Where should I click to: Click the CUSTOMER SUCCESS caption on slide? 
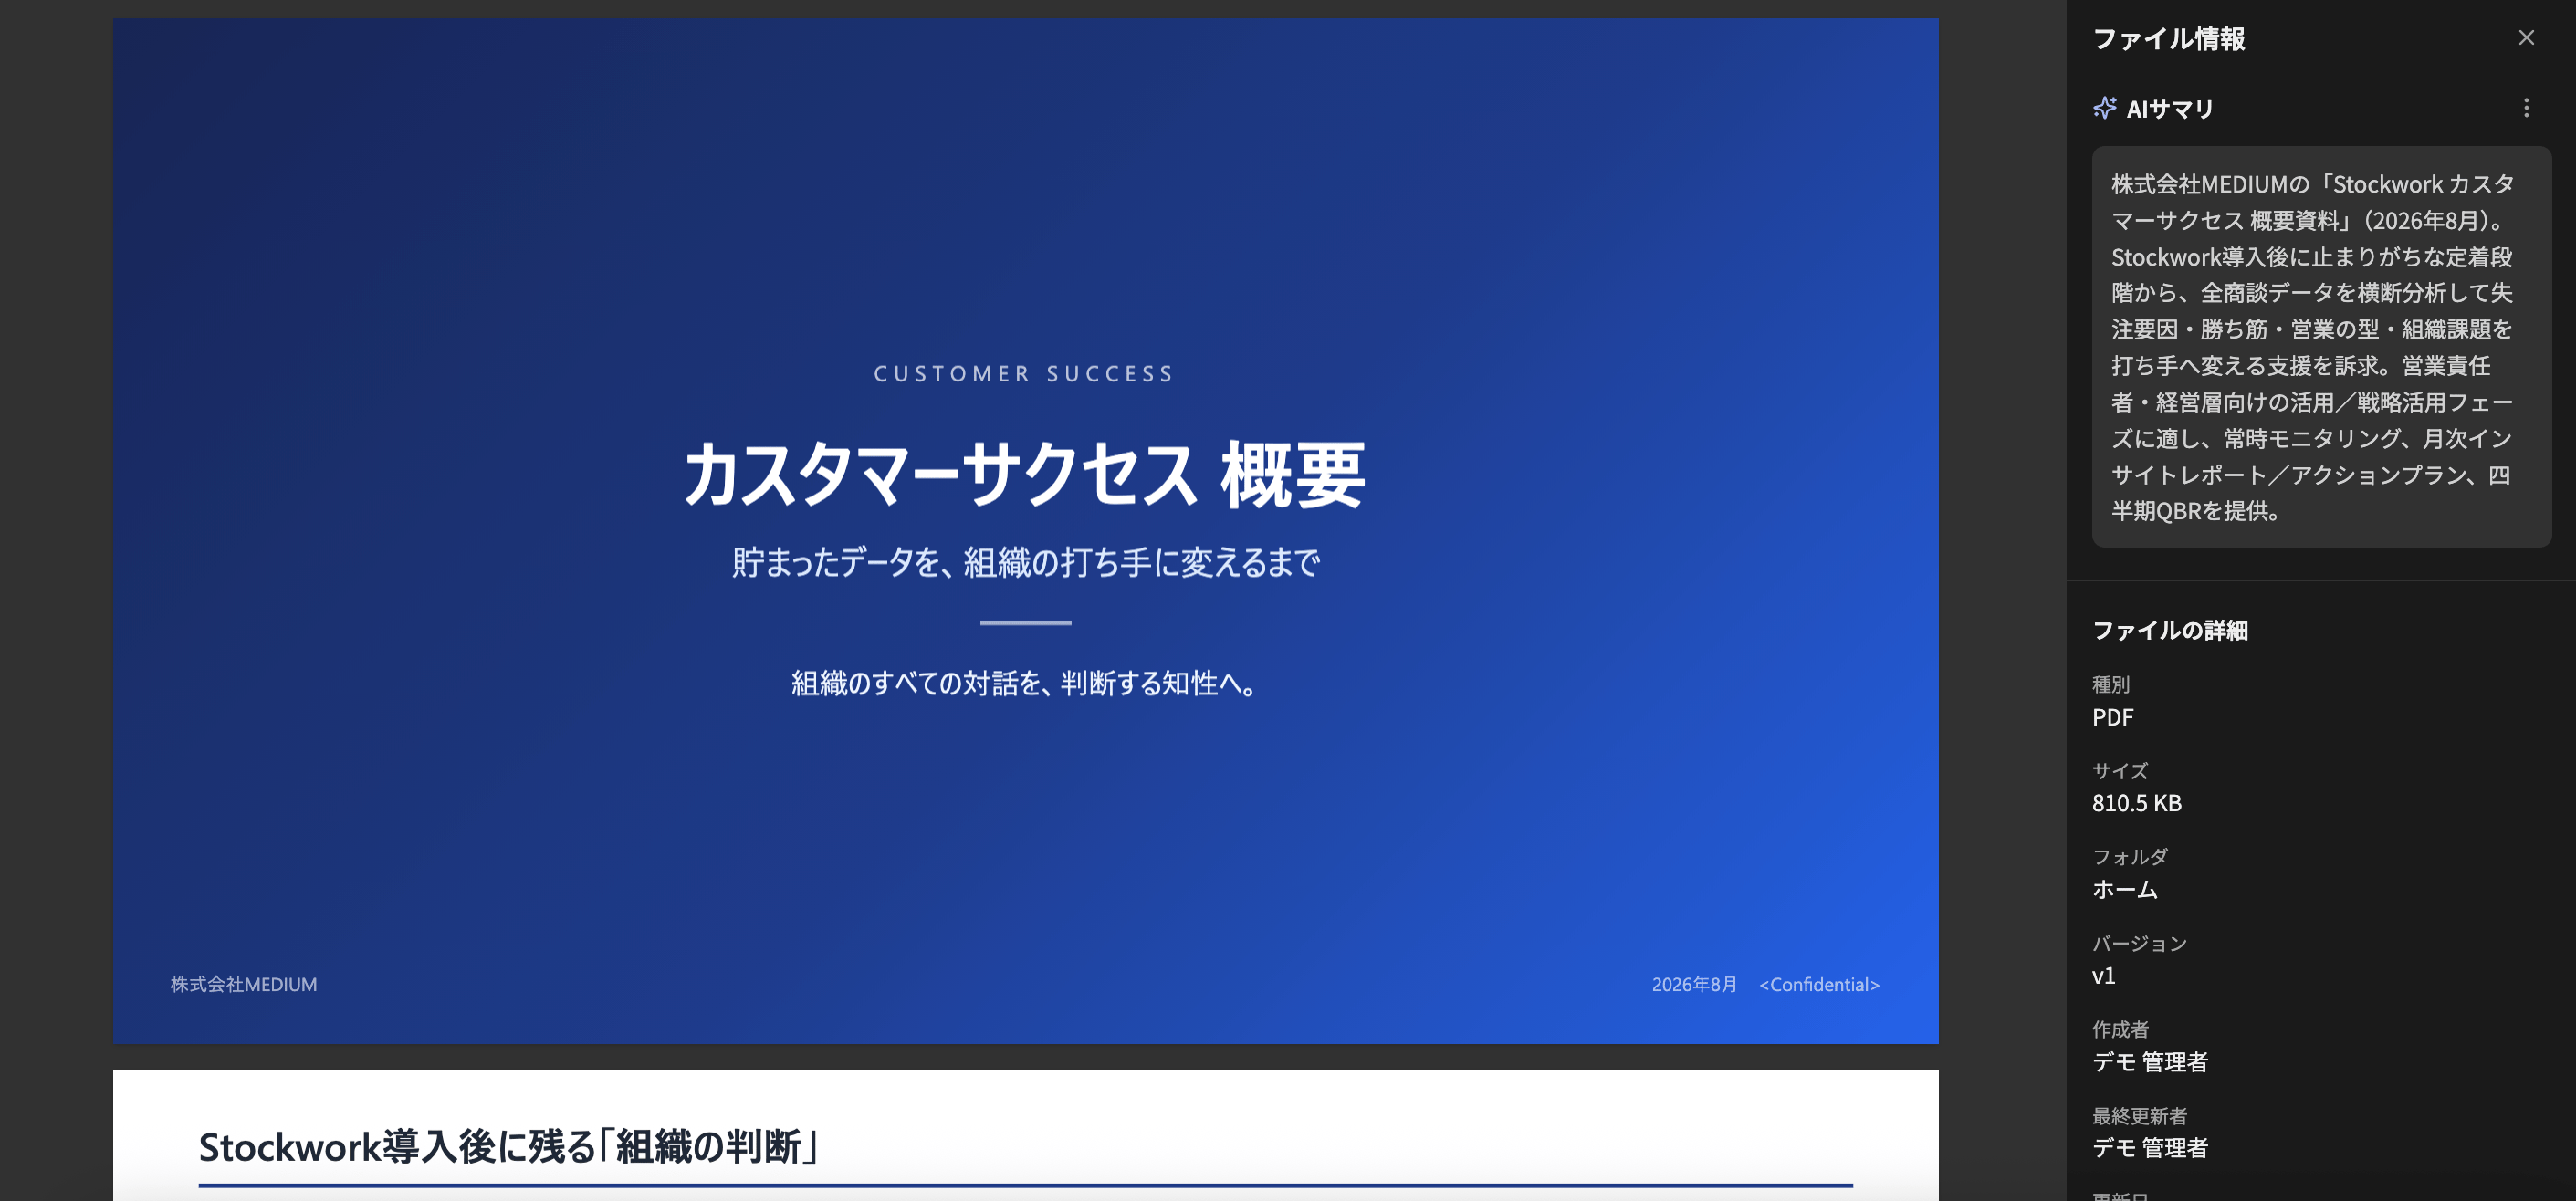click(1025, 374)
